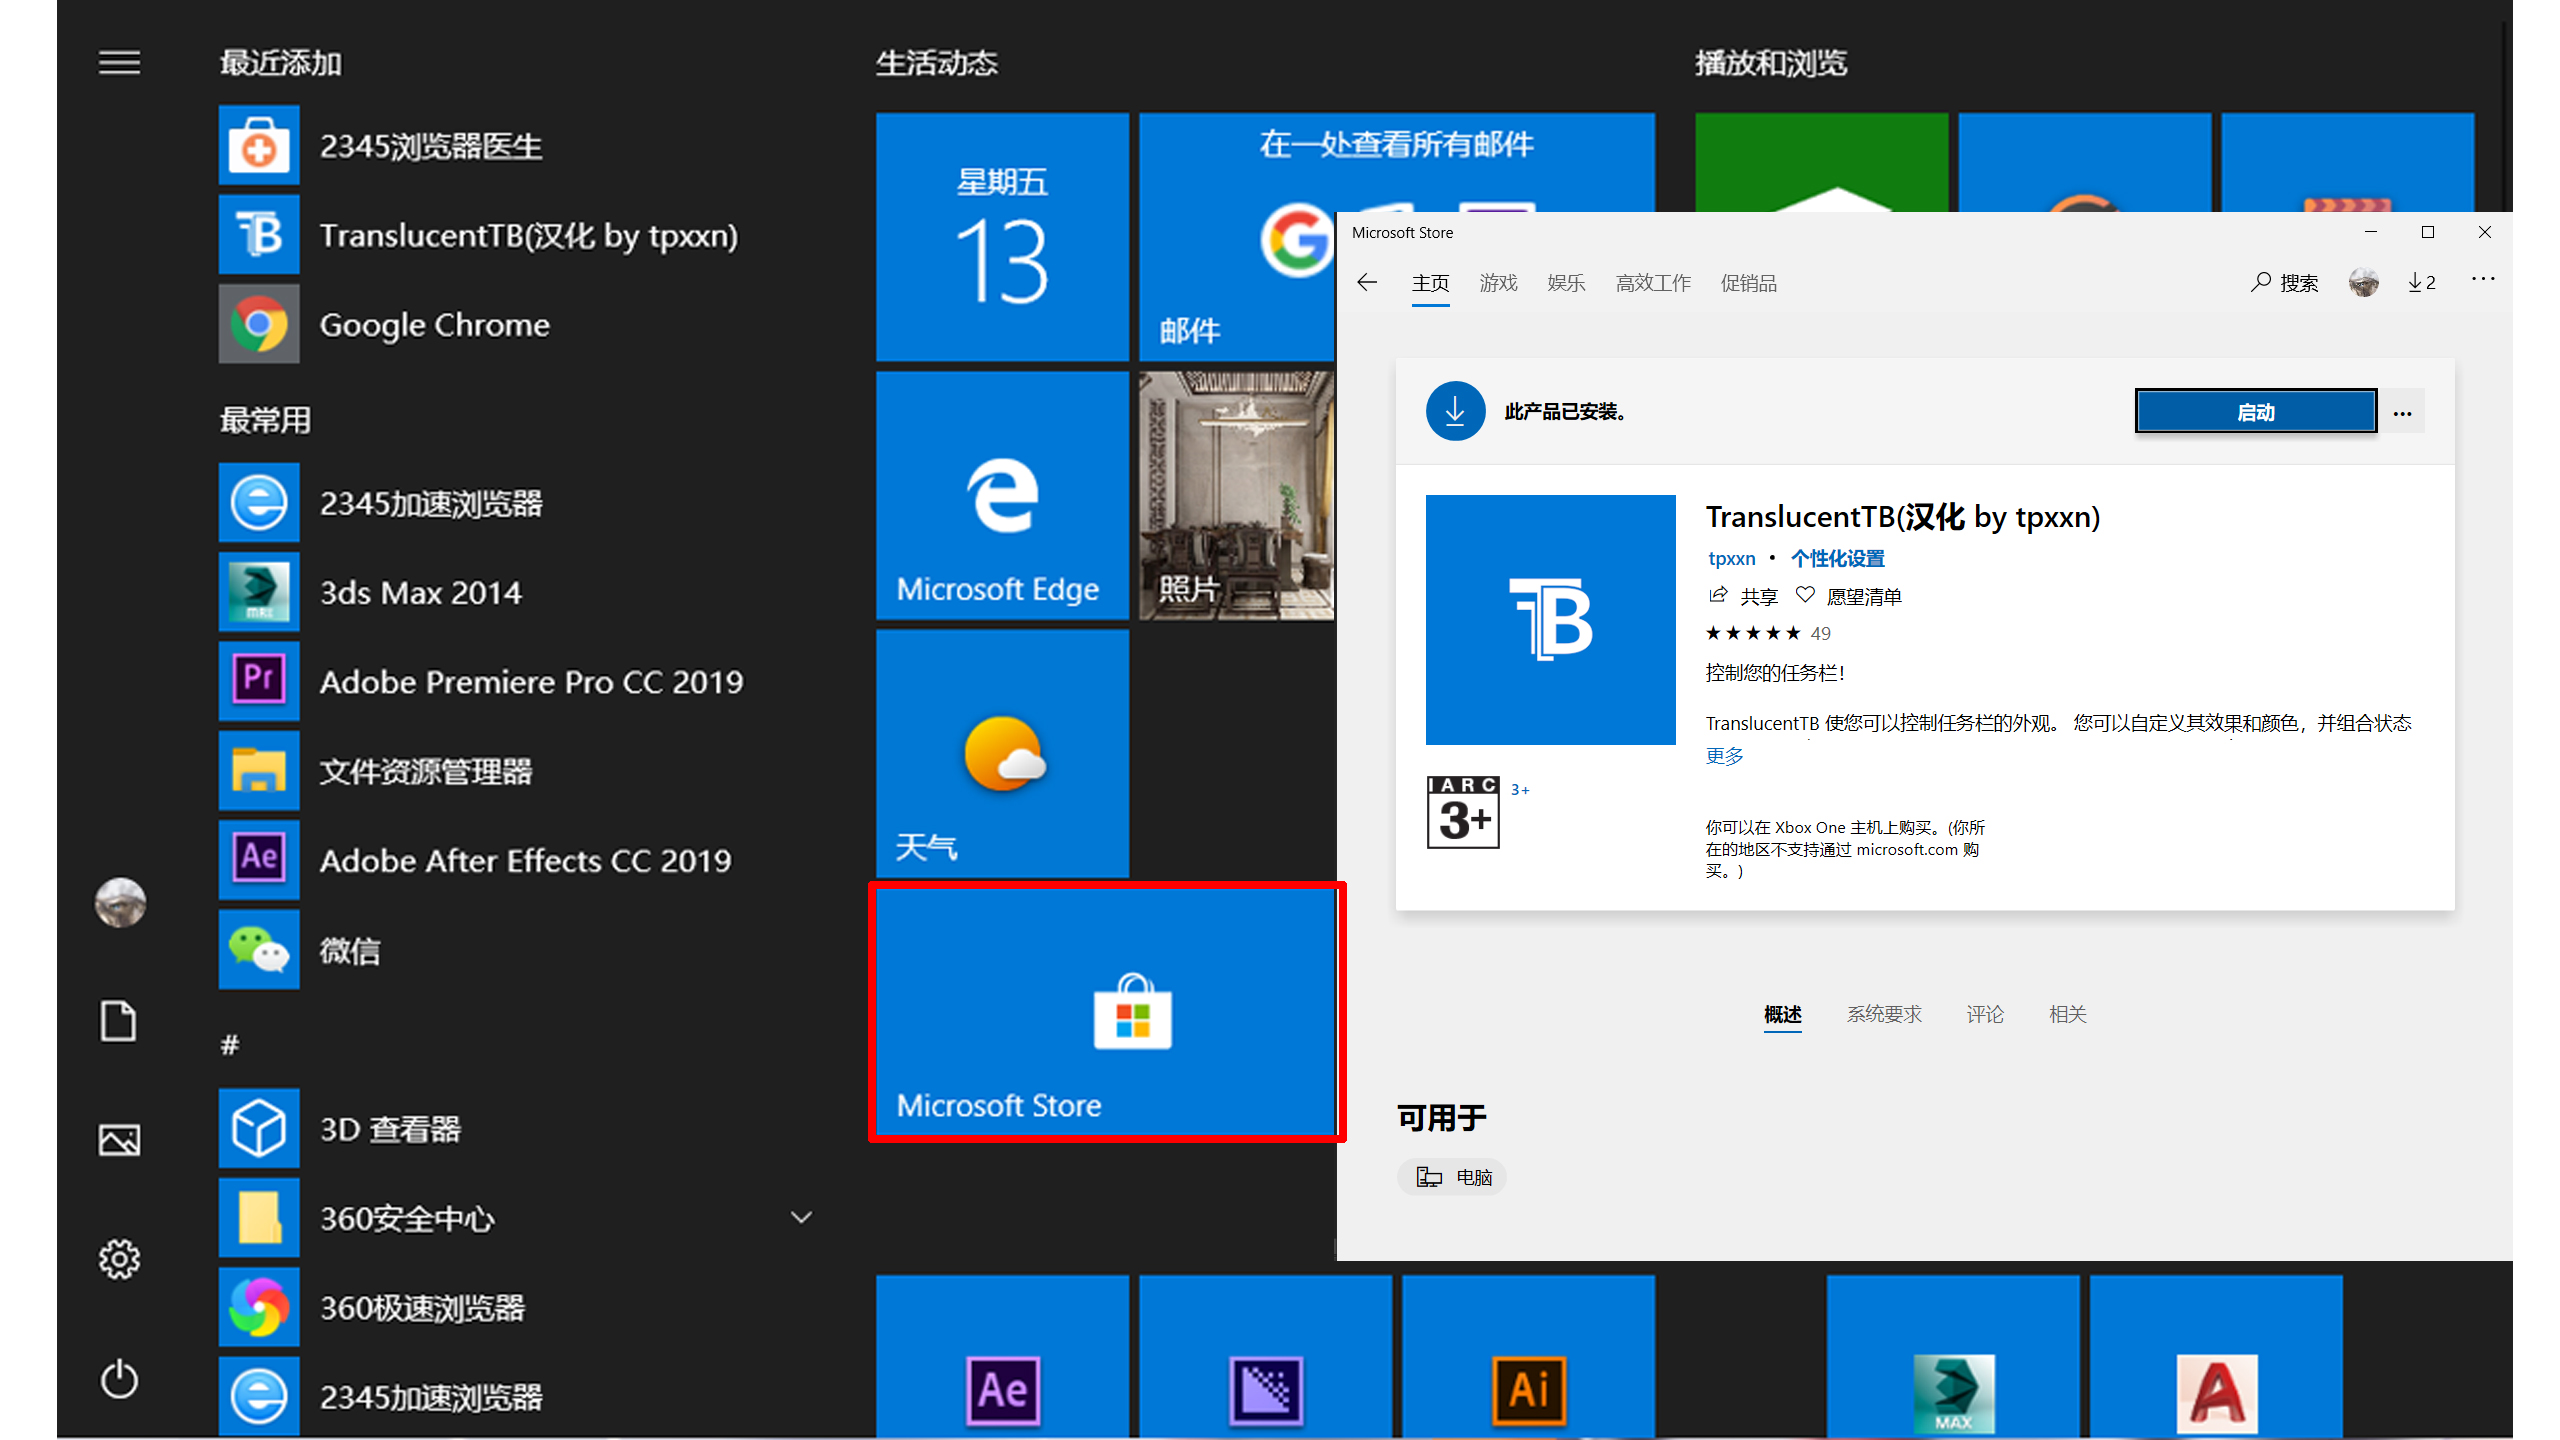Image resolution: width=2560 pixels, height=1440 pixels.
Task: Open the 个性化设置 category link
Action: tap(1837, 558)
